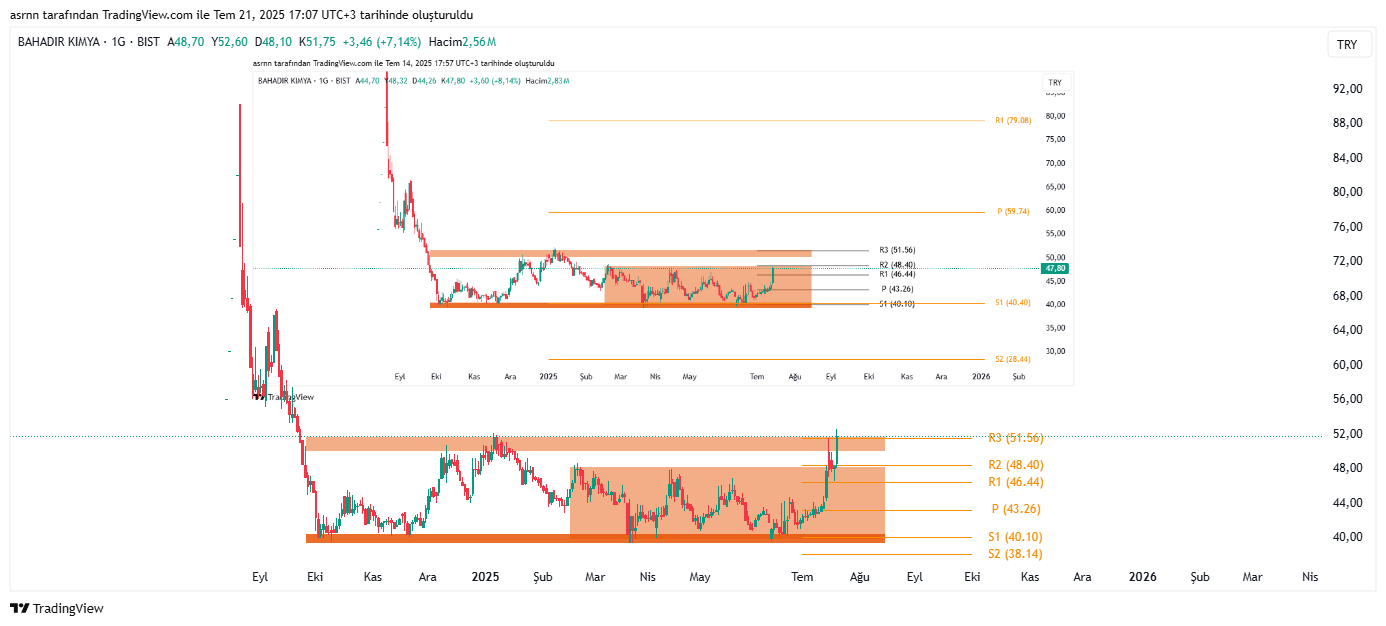Open the TRY currency selector of the main chart
The height and width of the screenshot is (626, 1386).
[1347, 44]
